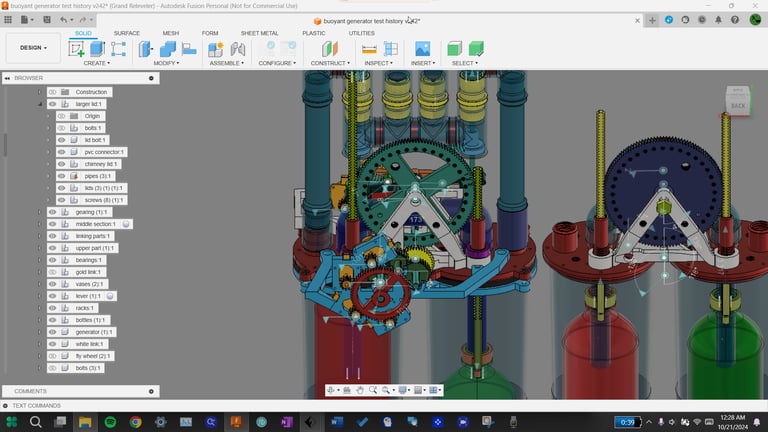Activate the Pan hand tool
The height and width of the screenshot is (432, 768).
(x=360, y=390)
